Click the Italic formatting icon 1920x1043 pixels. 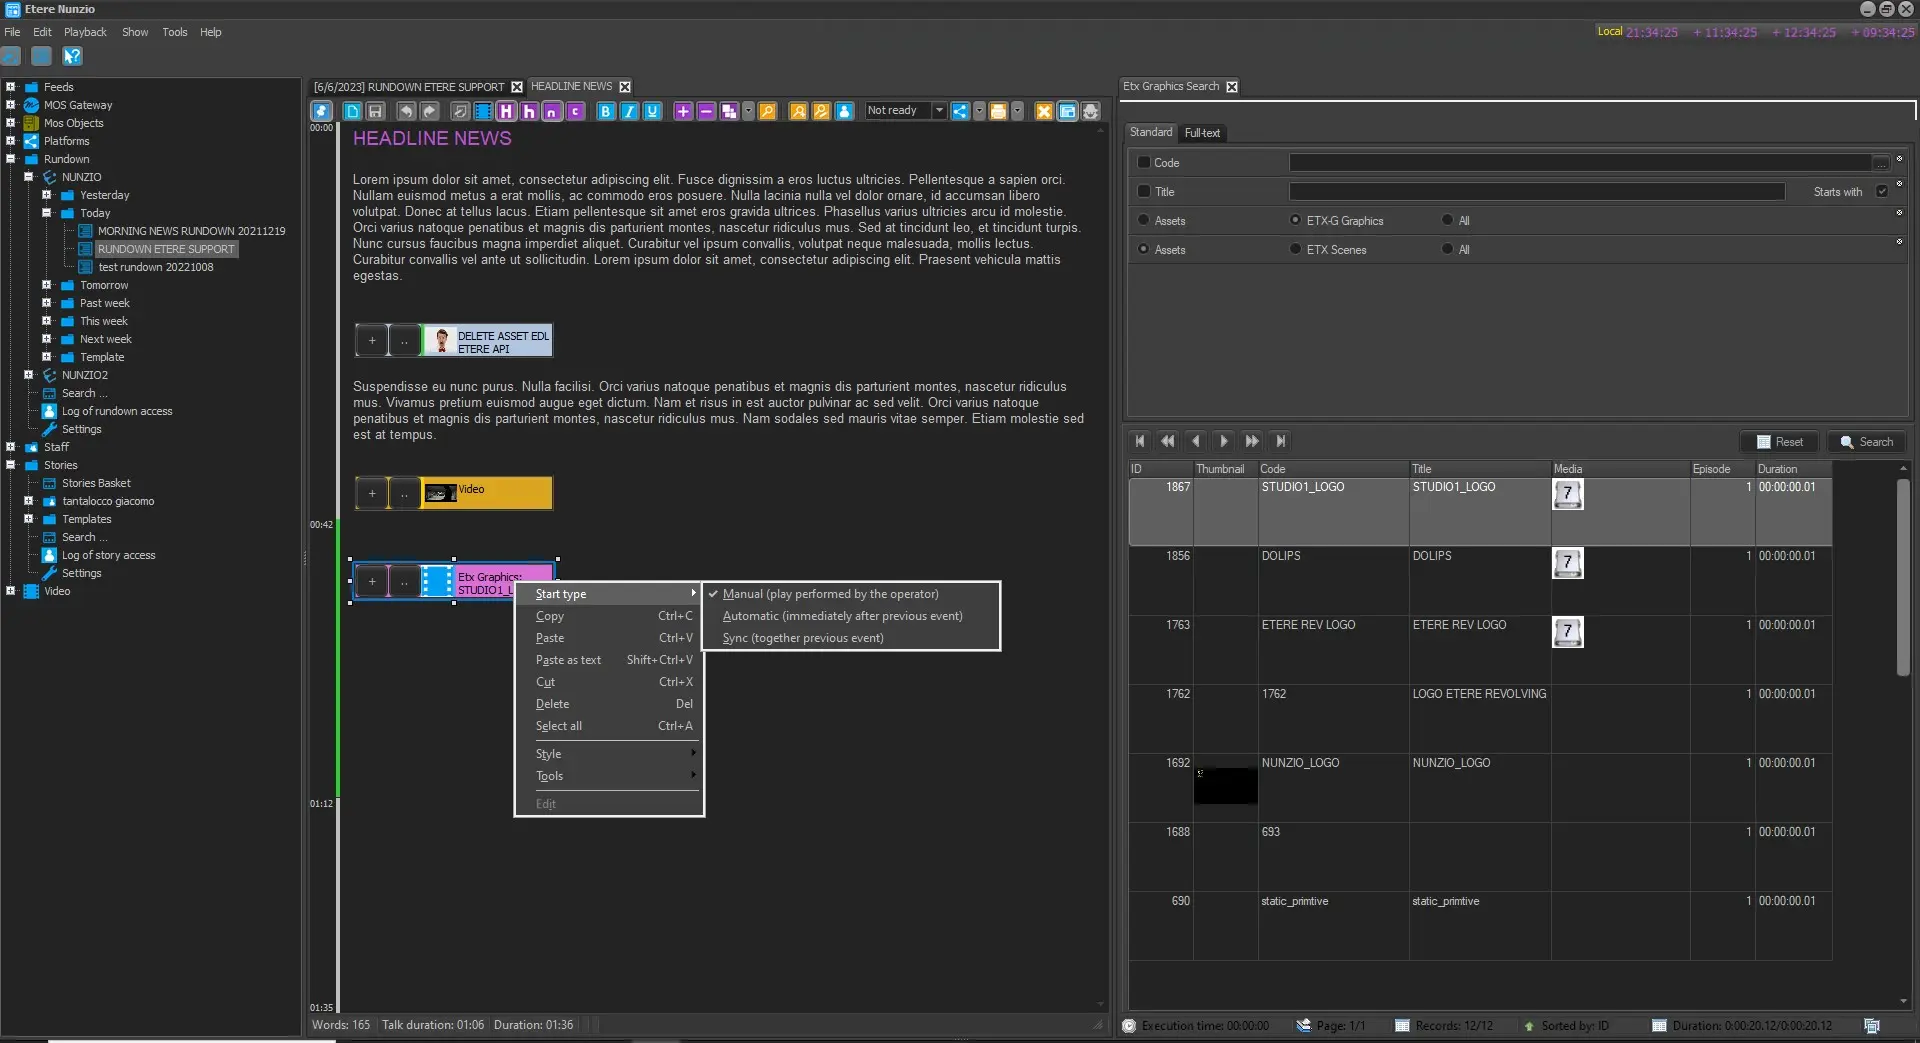[629, 111]
